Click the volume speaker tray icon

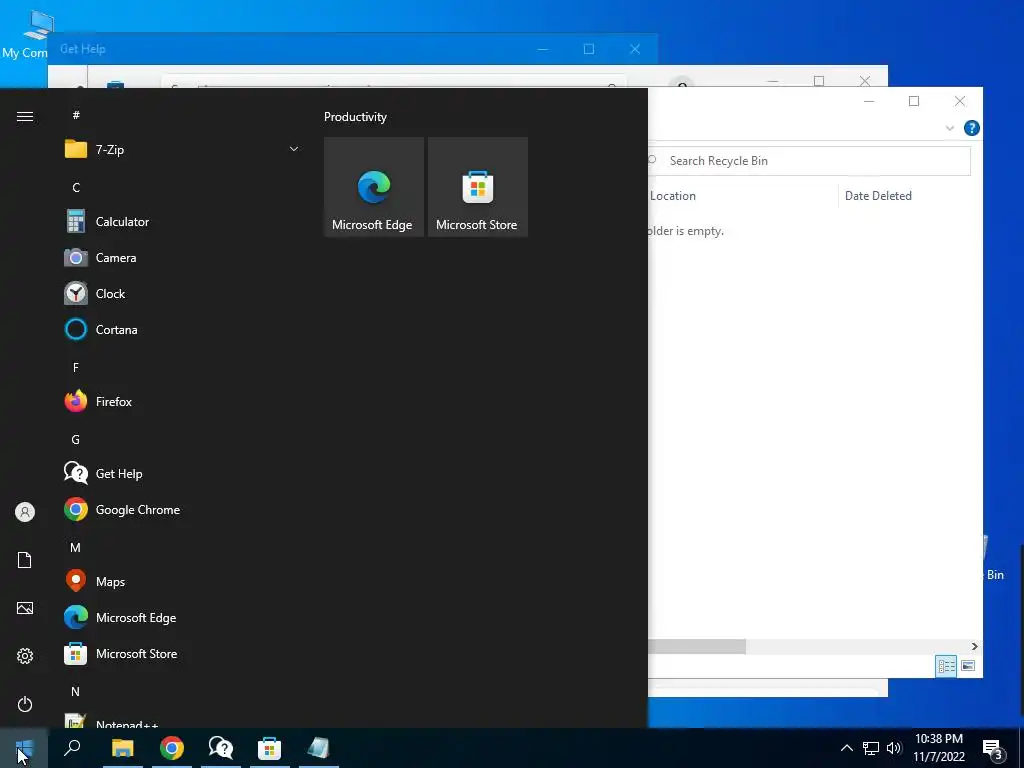point(894,748)
